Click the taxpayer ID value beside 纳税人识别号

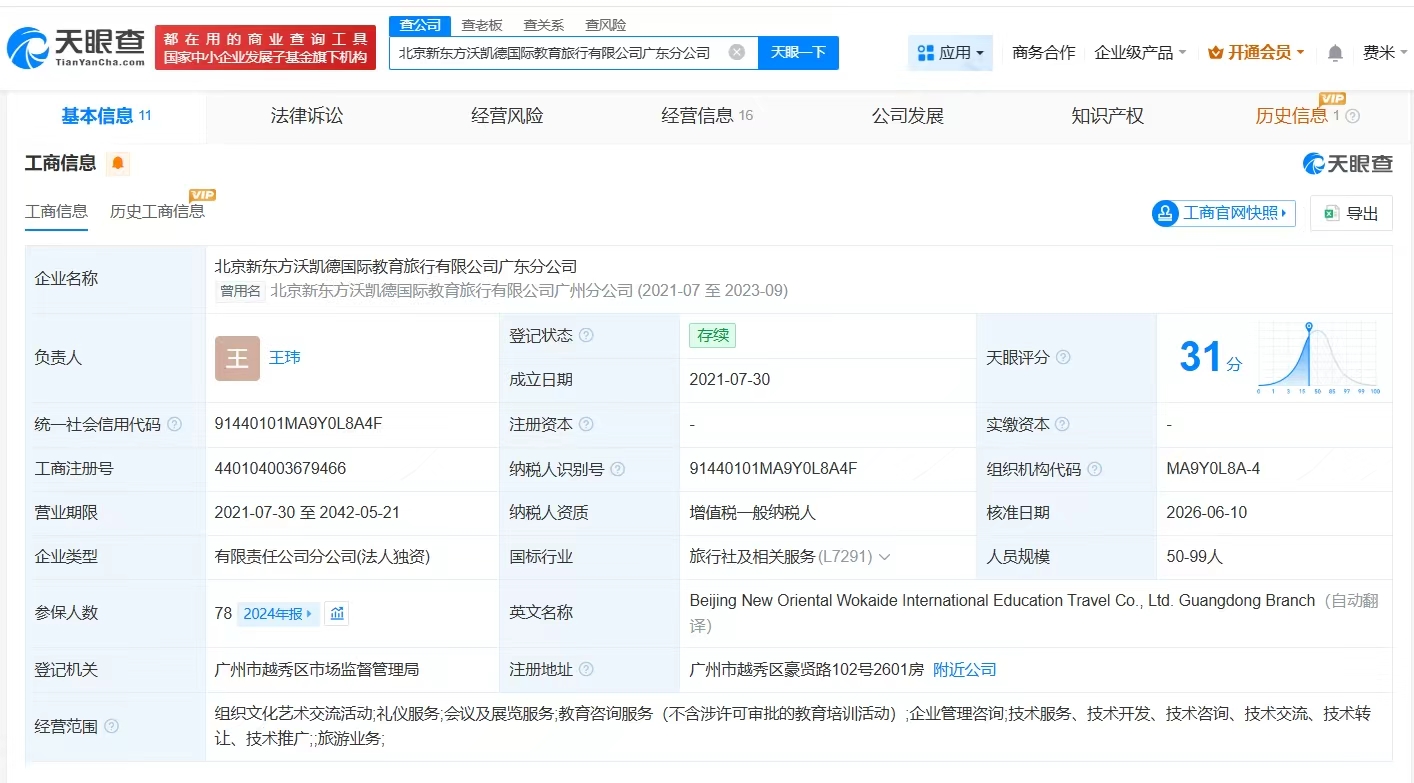tap(773, 469)
